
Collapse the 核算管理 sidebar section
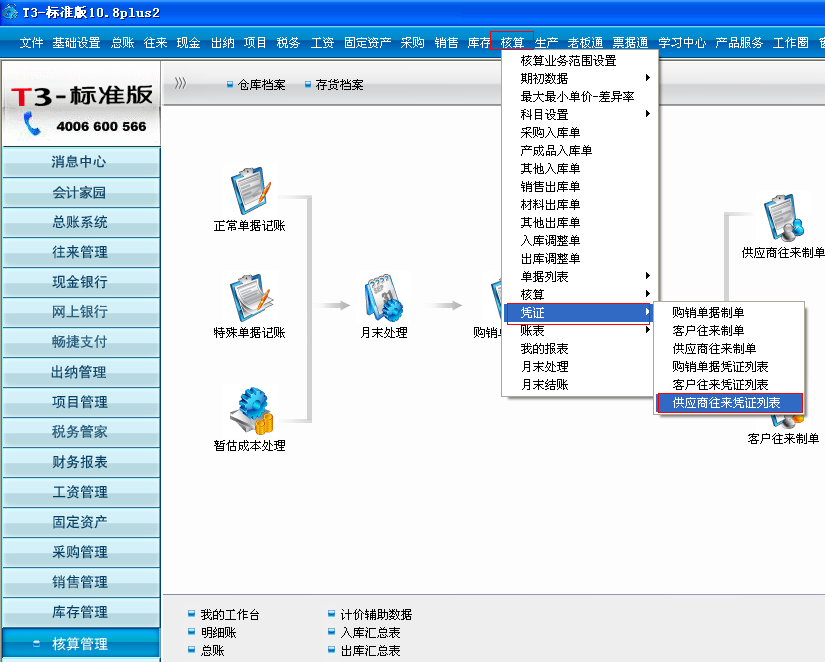pyautogui.click(x=81, y=643)
